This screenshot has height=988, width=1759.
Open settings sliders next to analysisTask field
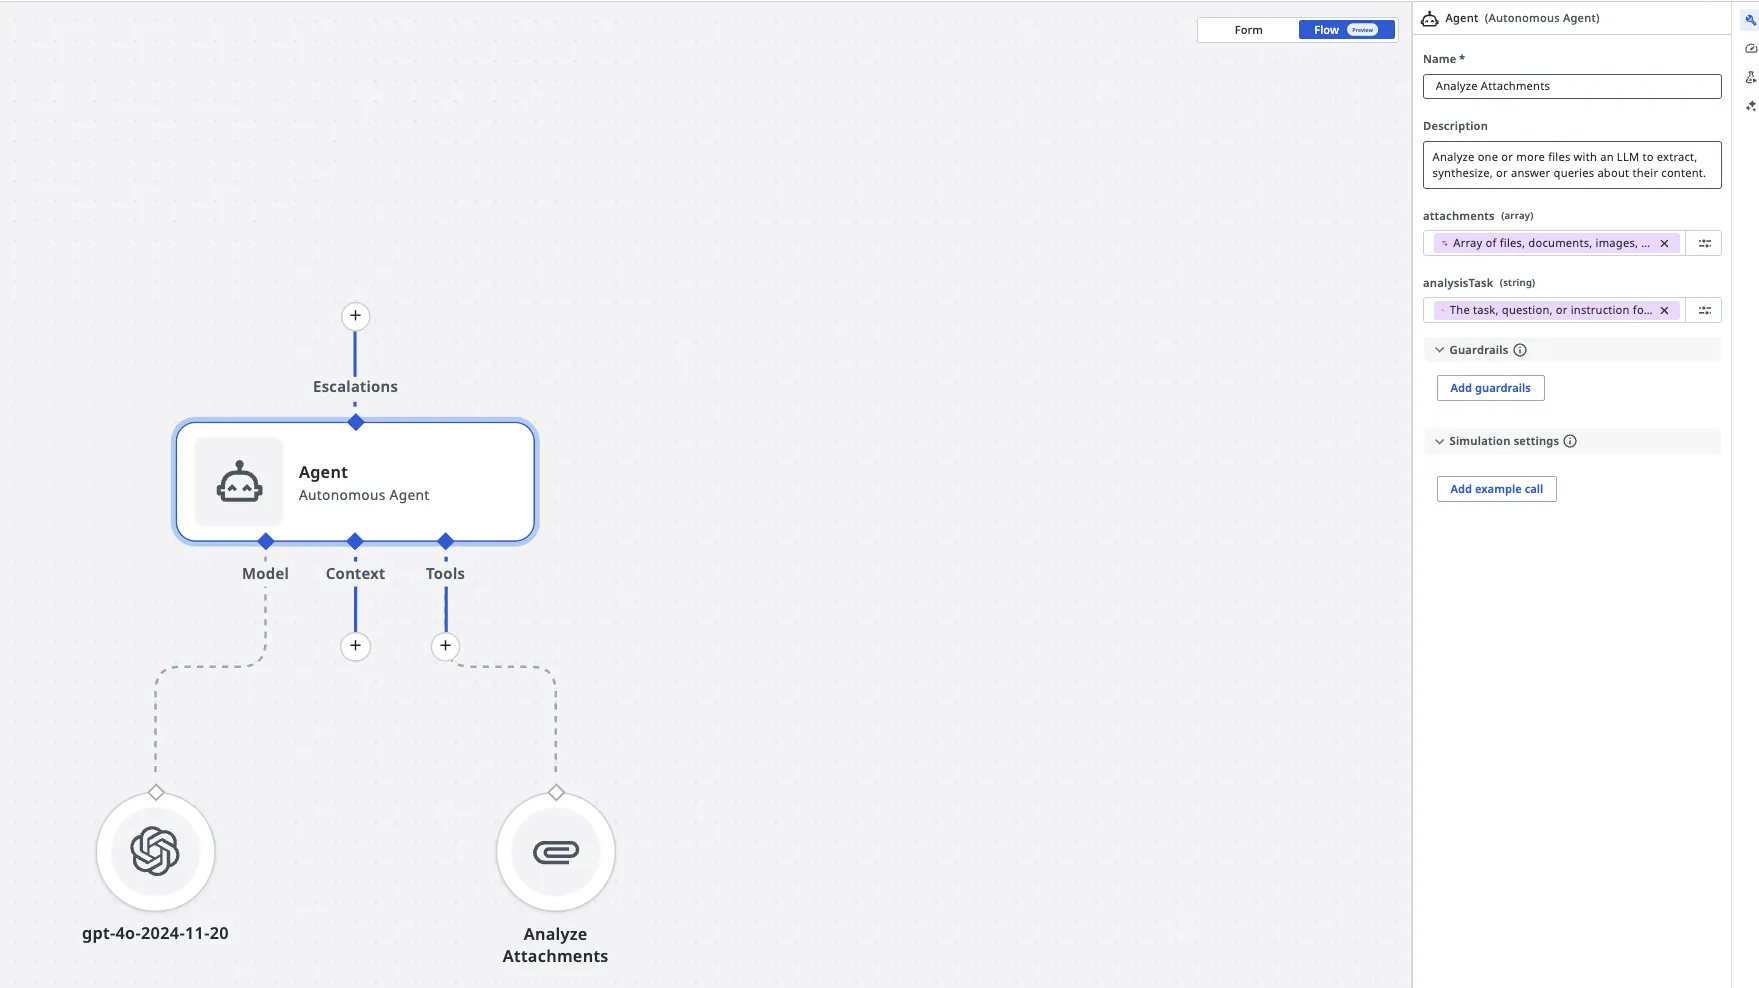click(1704, 310)
